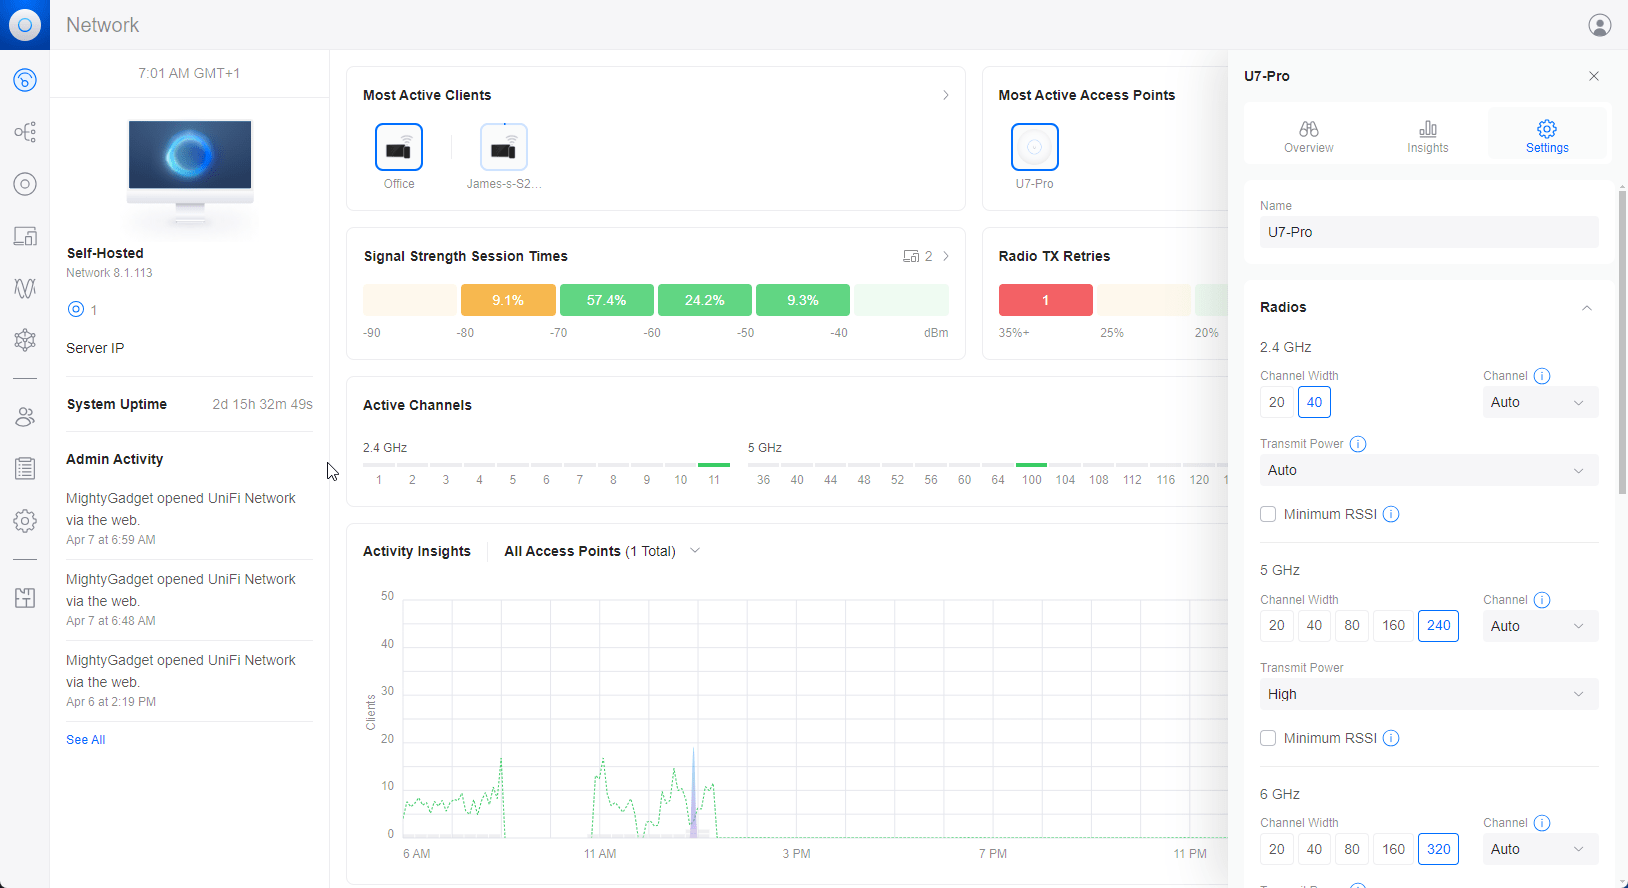Open Client Devices icon in sidebar
This screenshot has height=888, width=1628.
coord(25,236)
